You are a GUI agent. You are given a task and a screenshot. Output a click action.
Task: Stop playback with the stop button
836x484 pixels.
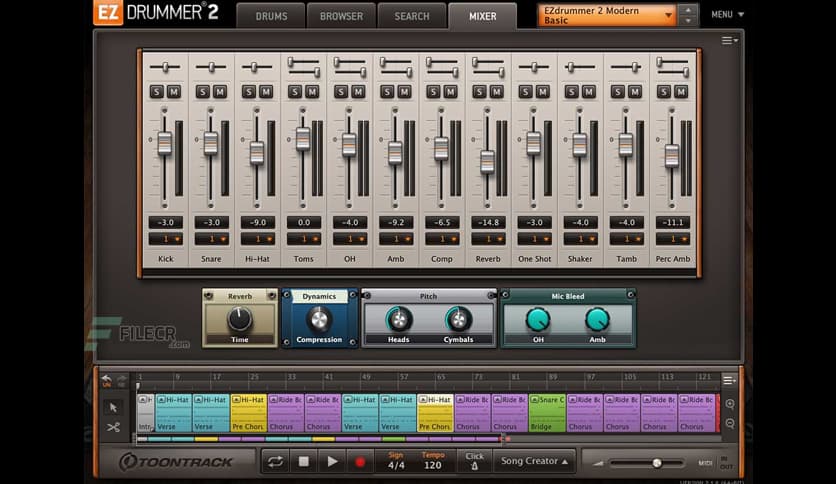pos(303,462)
